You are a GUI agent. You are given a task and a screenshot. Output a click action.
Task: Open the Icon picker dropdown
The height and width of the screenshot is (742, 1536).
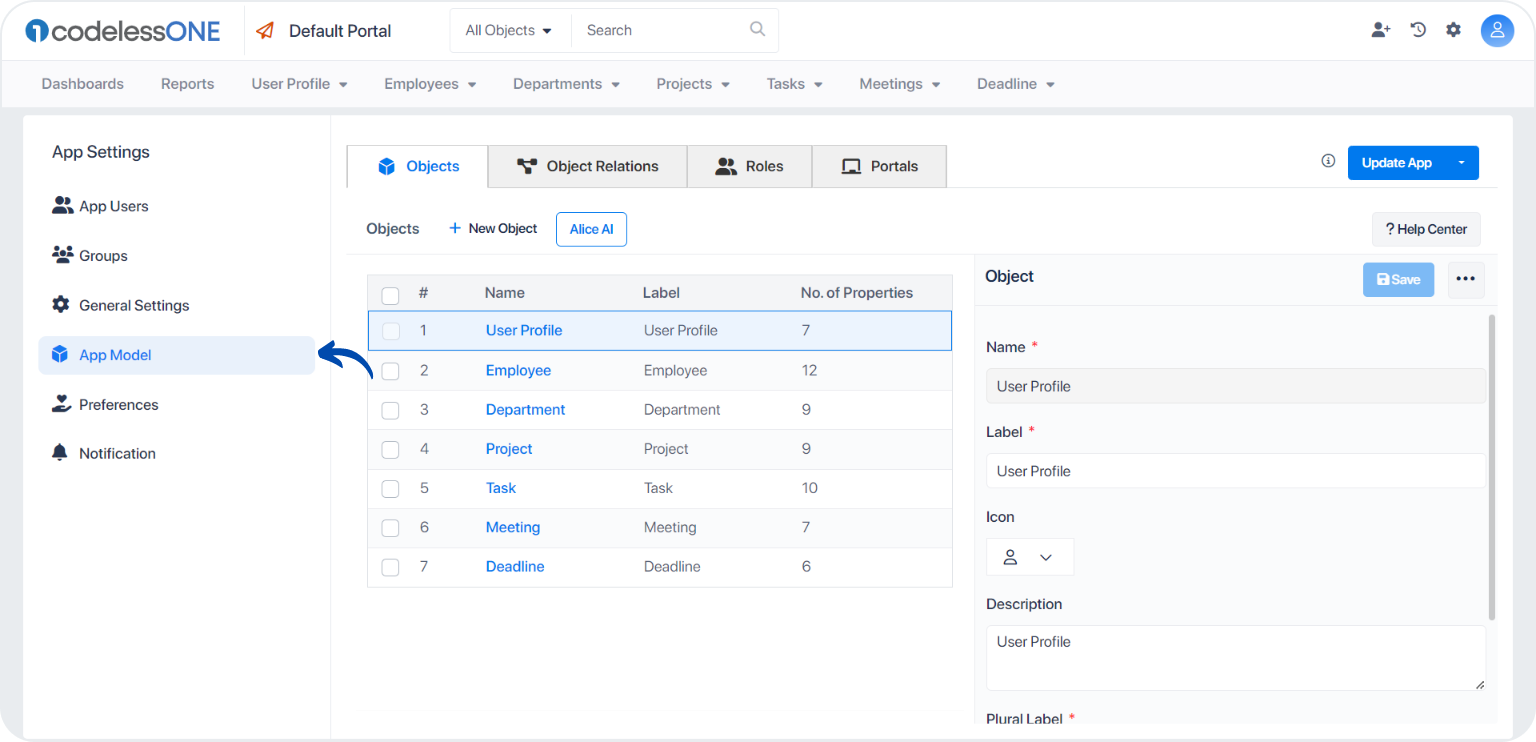pyautogui.click(x=1030, y=557)
